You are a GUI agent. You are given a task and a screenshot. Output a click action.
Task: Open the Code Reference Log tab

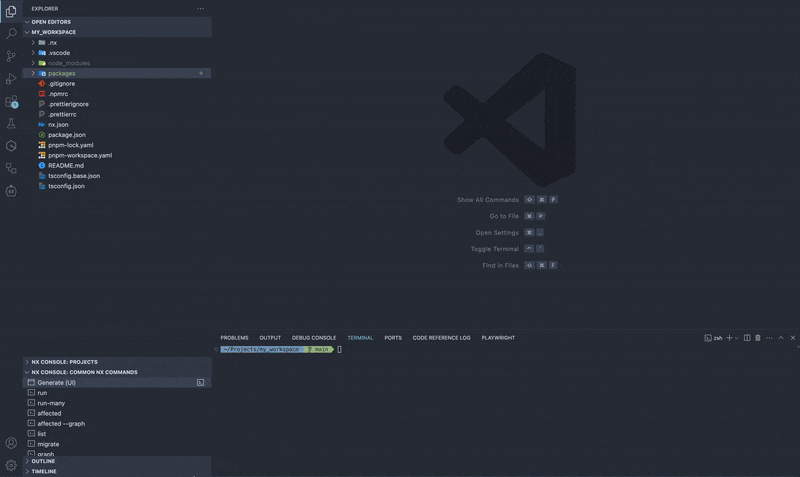pos(441,338)
